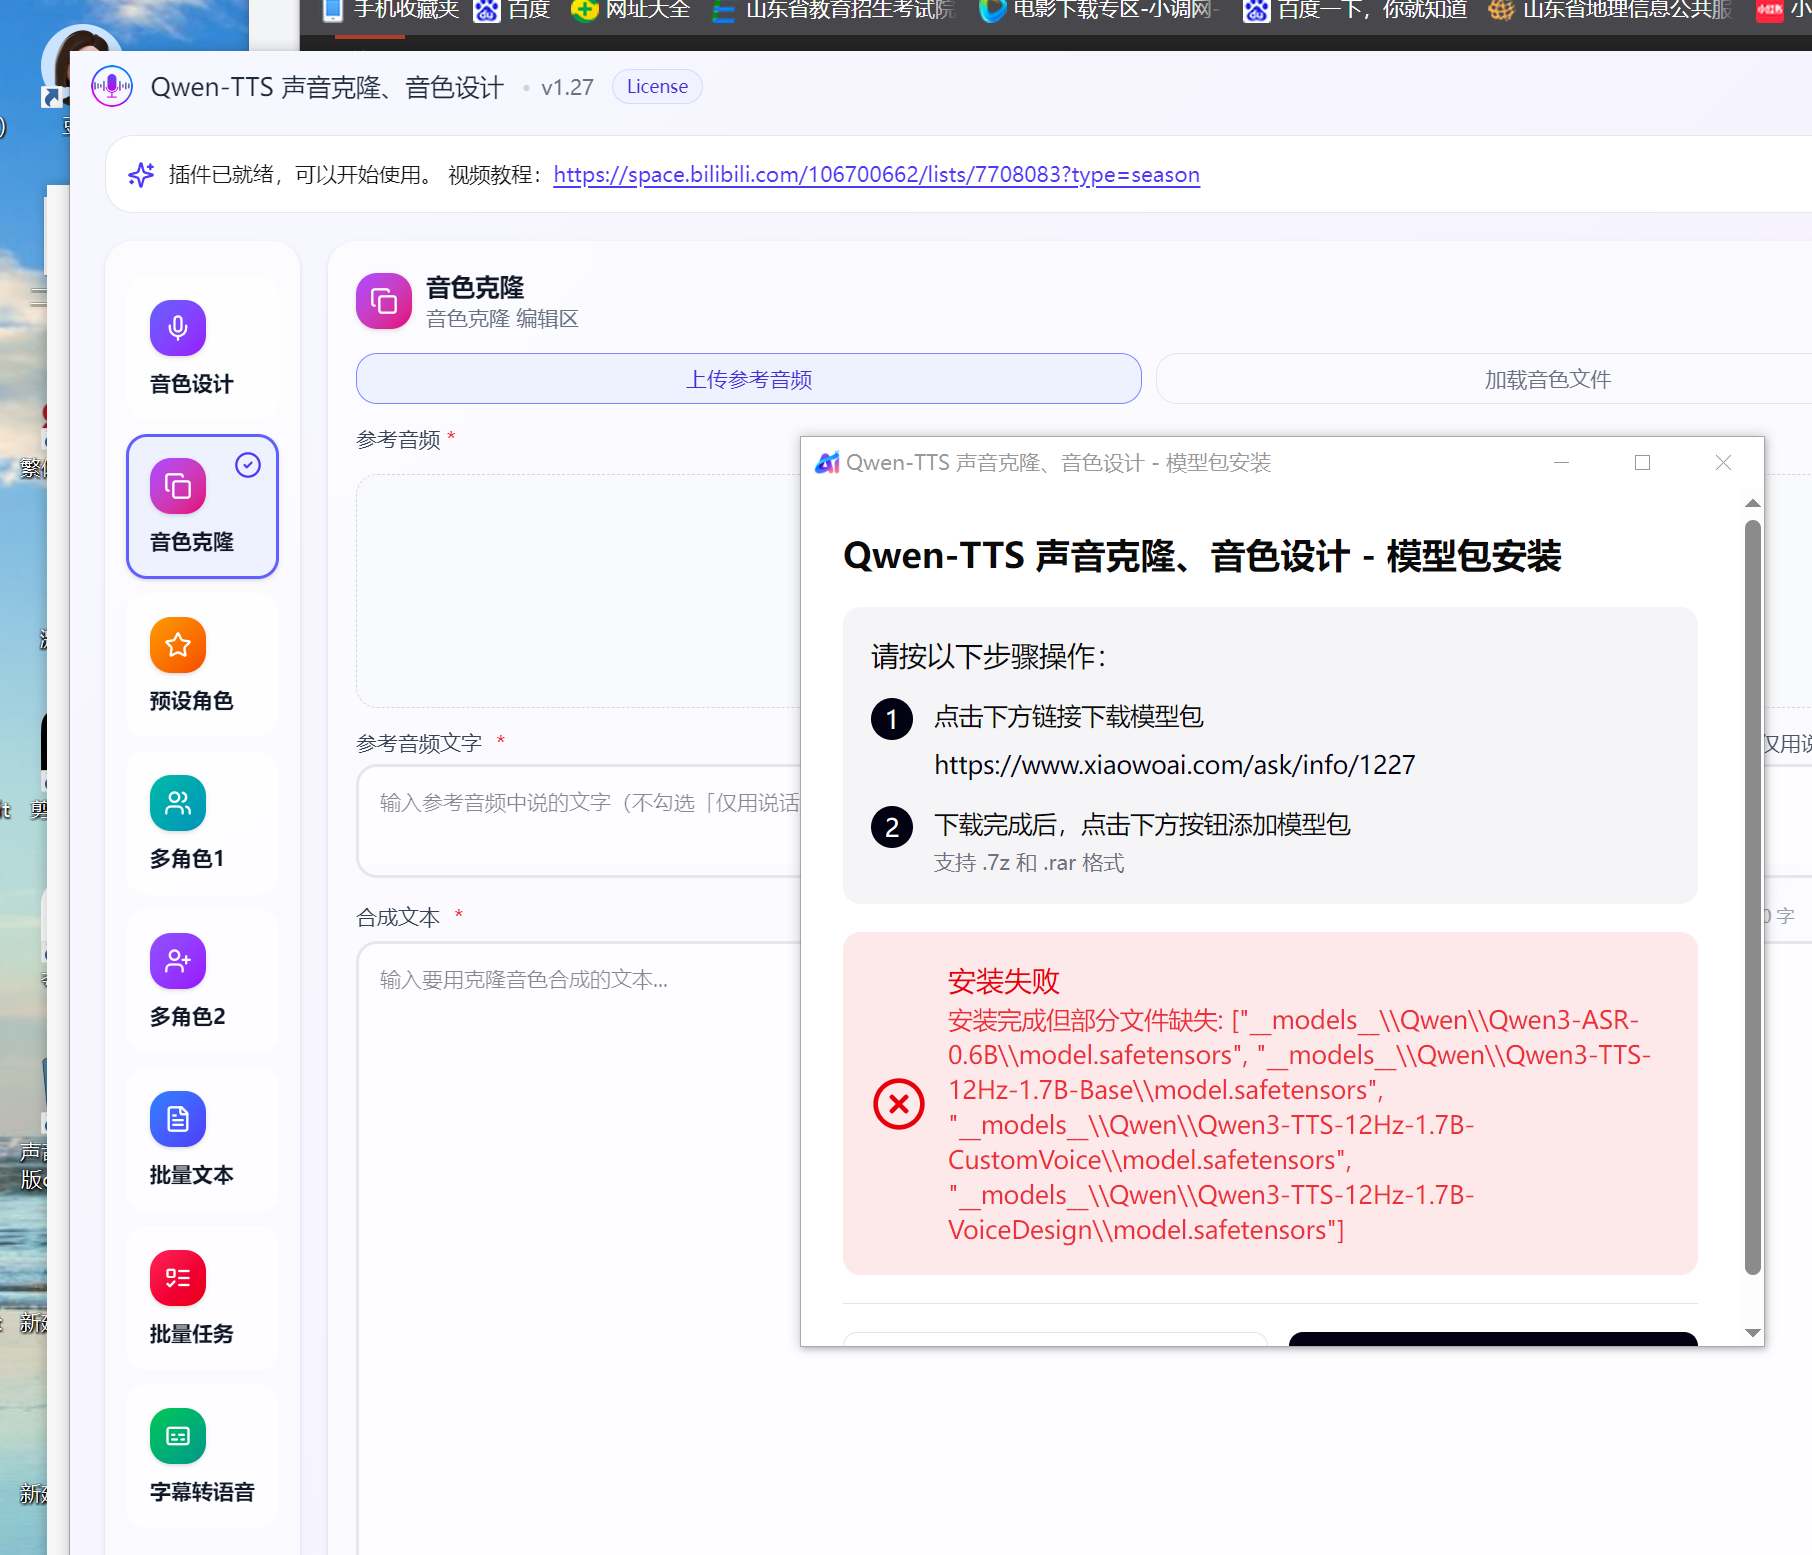This screenshot has width=1812, height=1555.
Task: Open the 多角色2 sidebar icon
Action: click(178, 961)
